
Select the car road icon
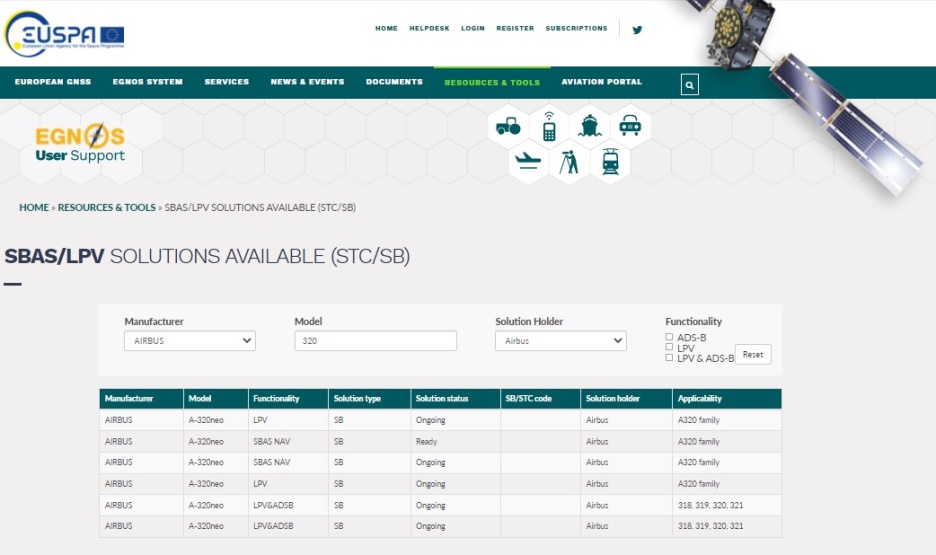coord(630,126)
